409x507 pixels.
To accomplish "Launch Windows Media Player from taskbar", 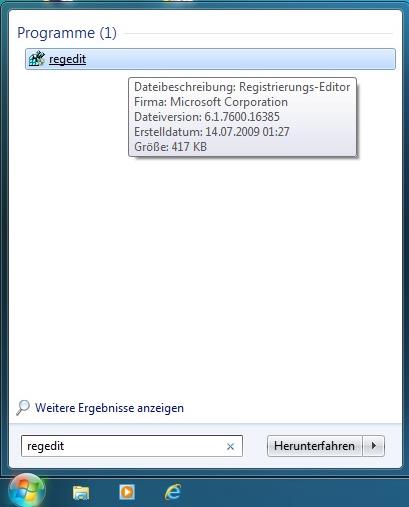I will coord(127,492).
